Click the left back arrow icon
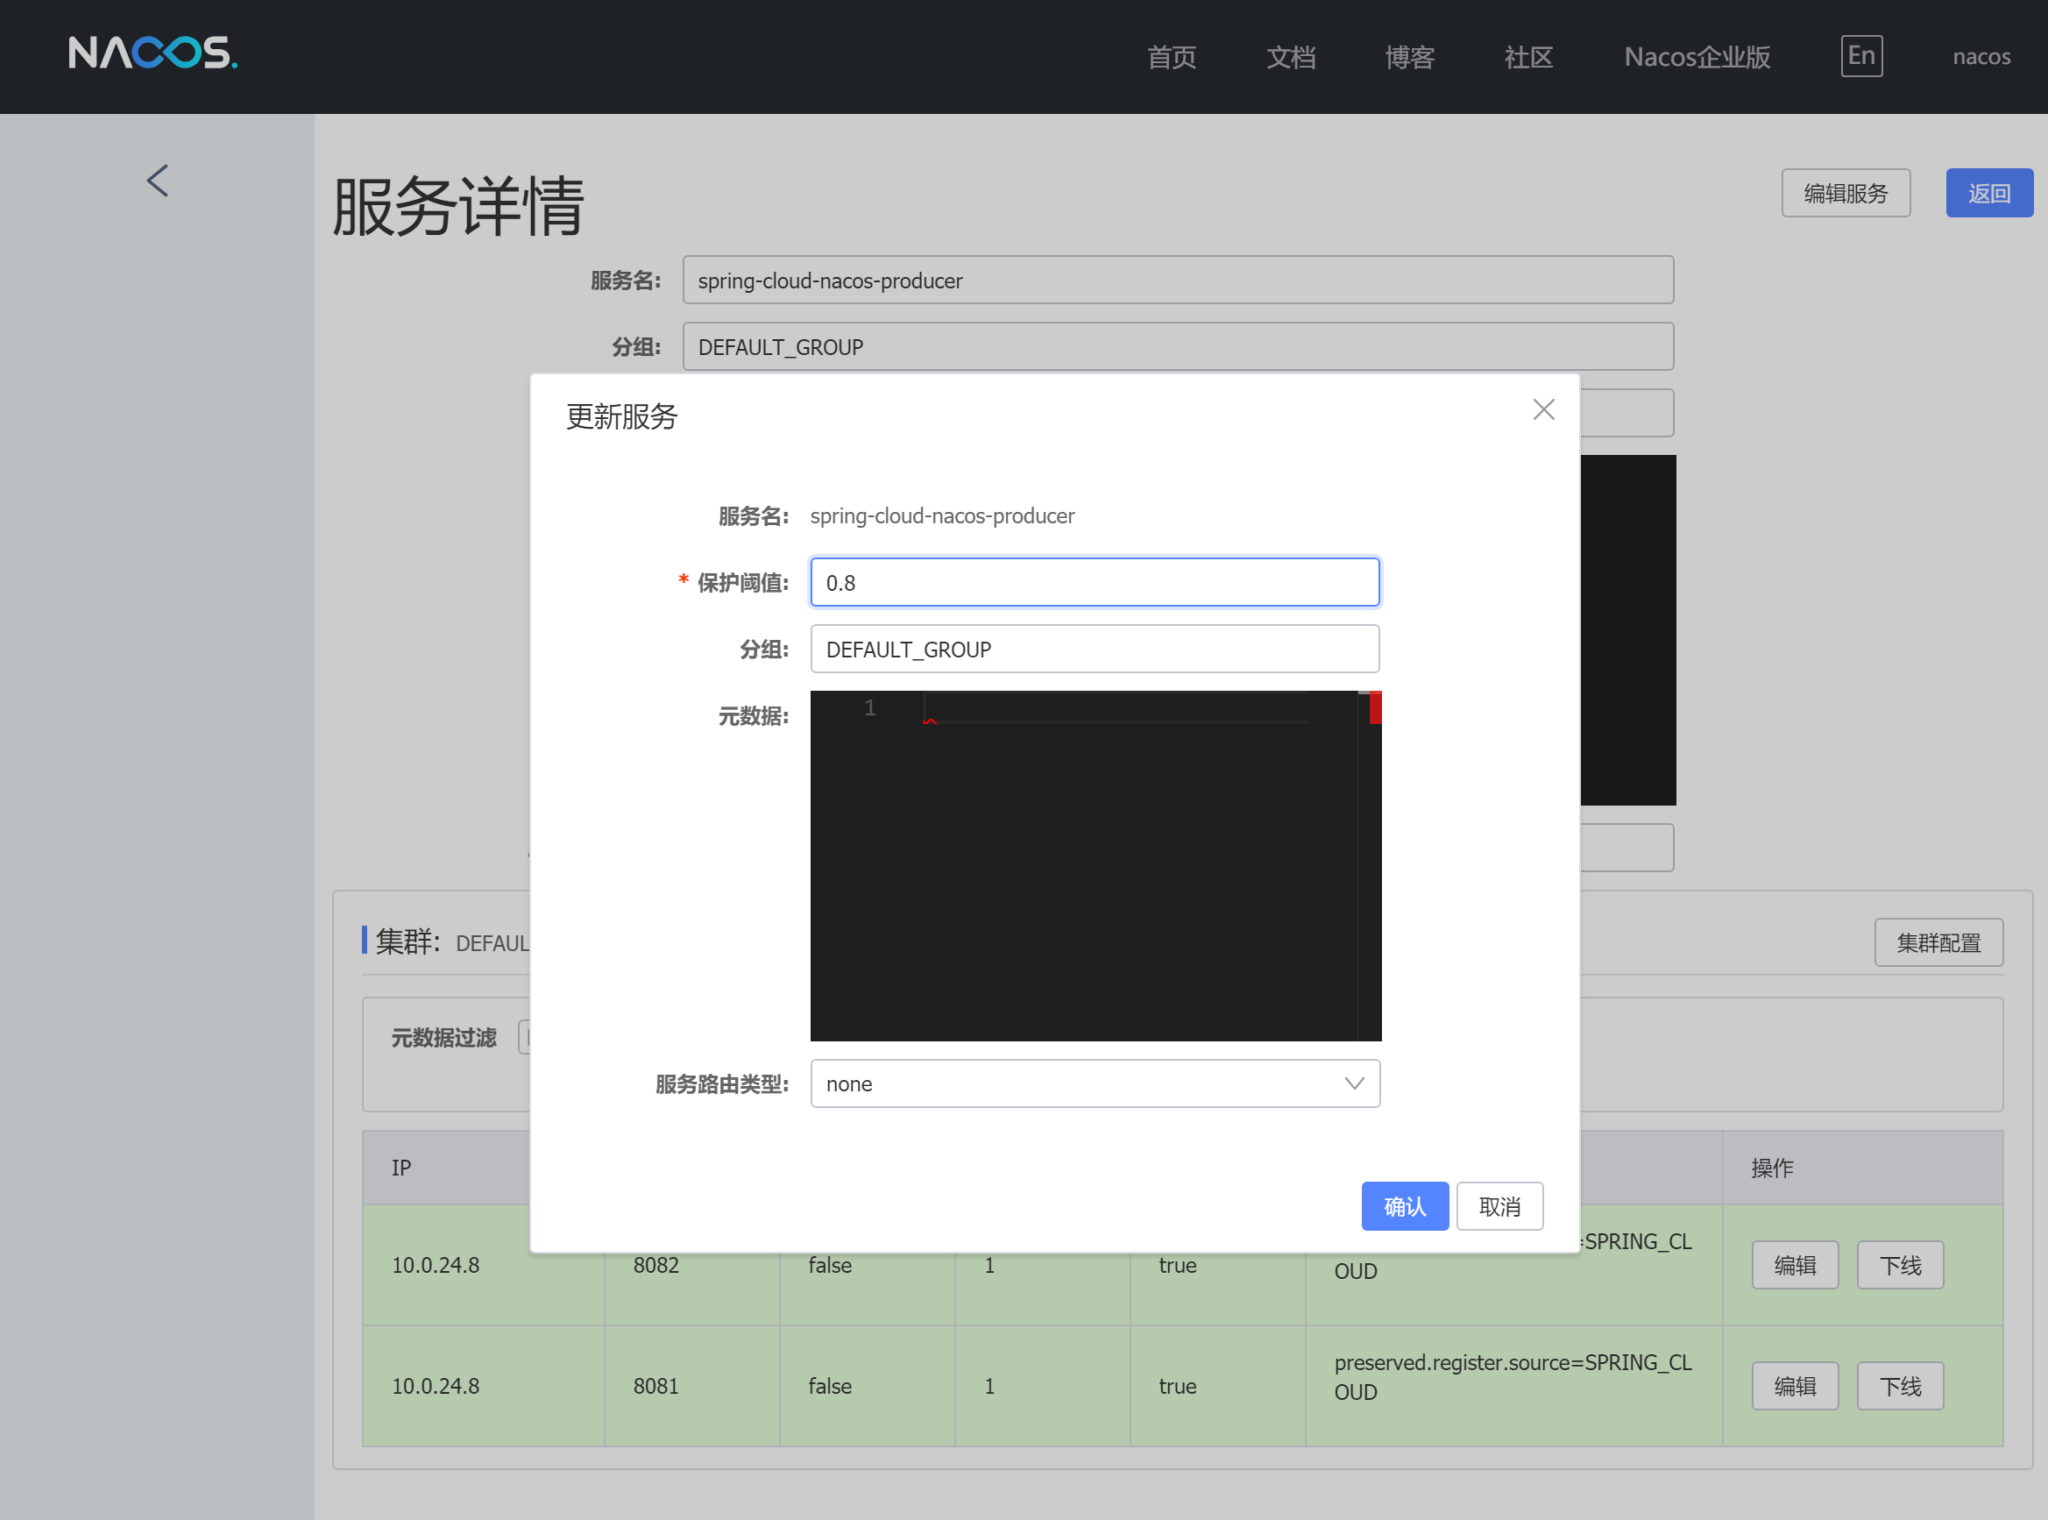The image size is (2048, 1520). coord(158,181)
